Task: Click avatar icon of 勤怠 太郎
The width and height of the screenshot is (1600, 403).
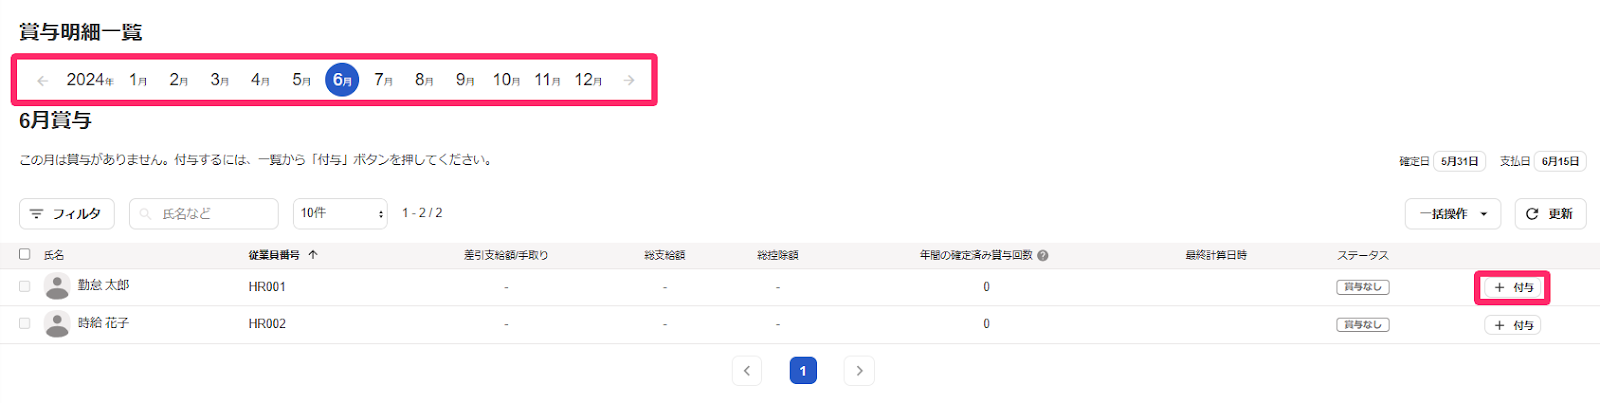Action: coord(57,286)
